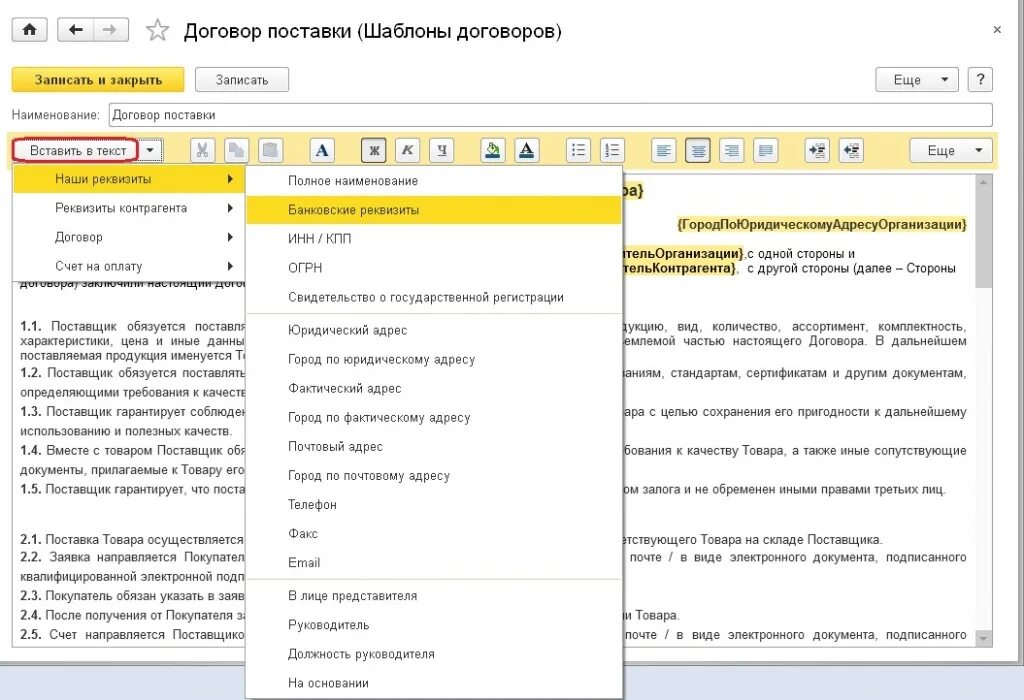The height and width of the screenshot is (700, 1024).
Task: Open the Наши реквизиты submenu
Action: (x=129, y=179)
